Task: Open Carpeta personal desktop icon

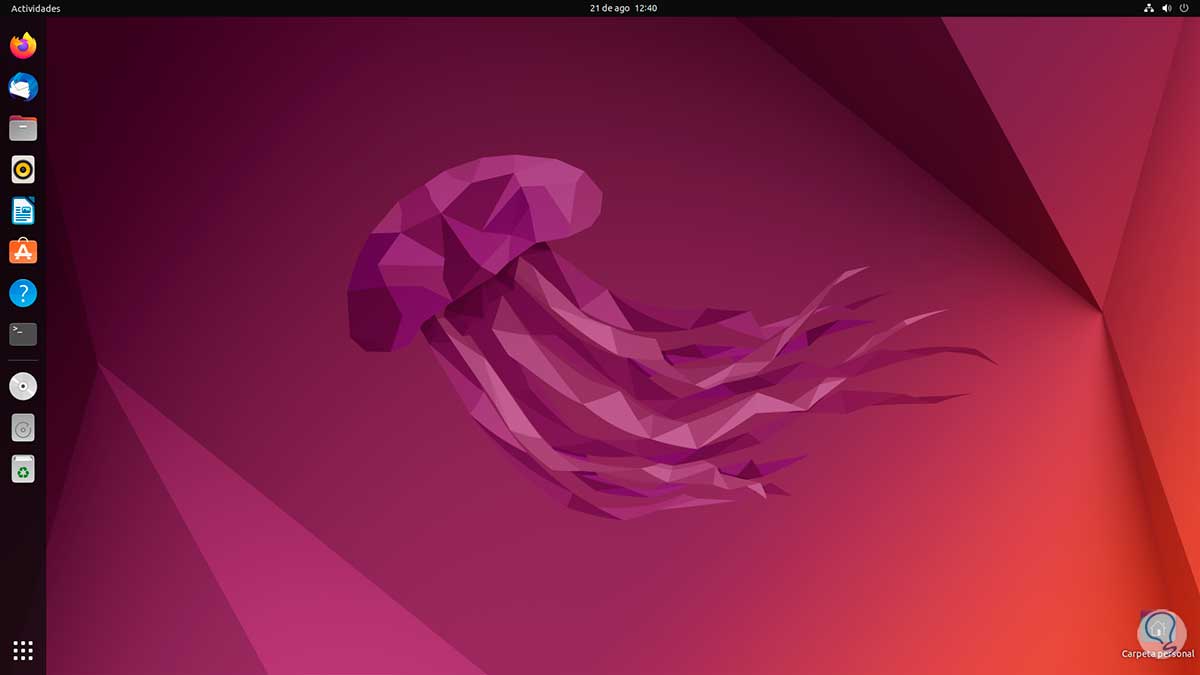Action: [x=1158, y=634]
